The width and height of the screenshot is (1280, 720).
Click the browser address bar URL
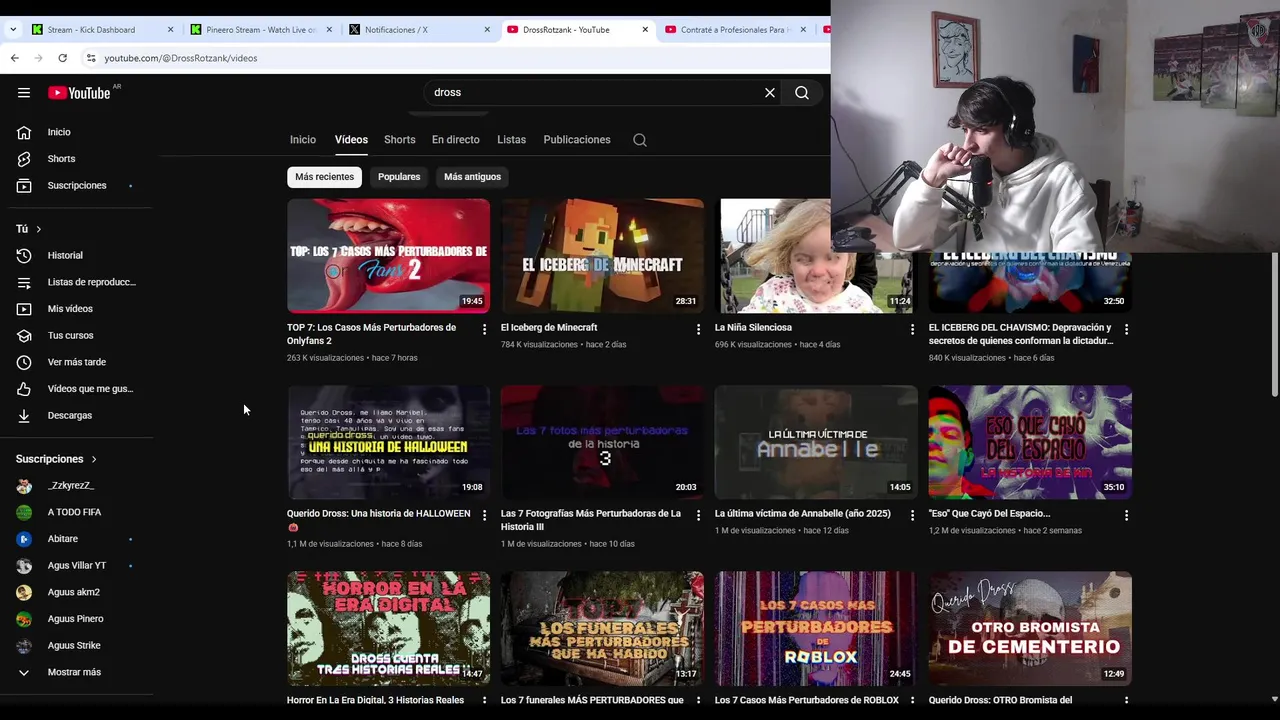(181, 58)
